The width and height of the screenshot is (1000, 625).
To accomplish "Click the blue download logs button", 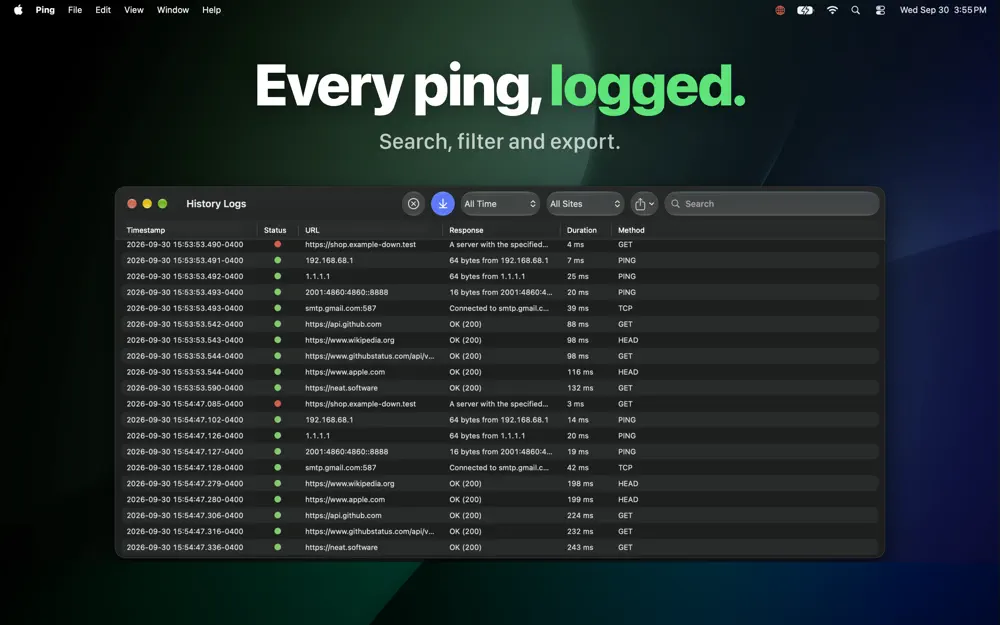I will (x=443, y=203).
